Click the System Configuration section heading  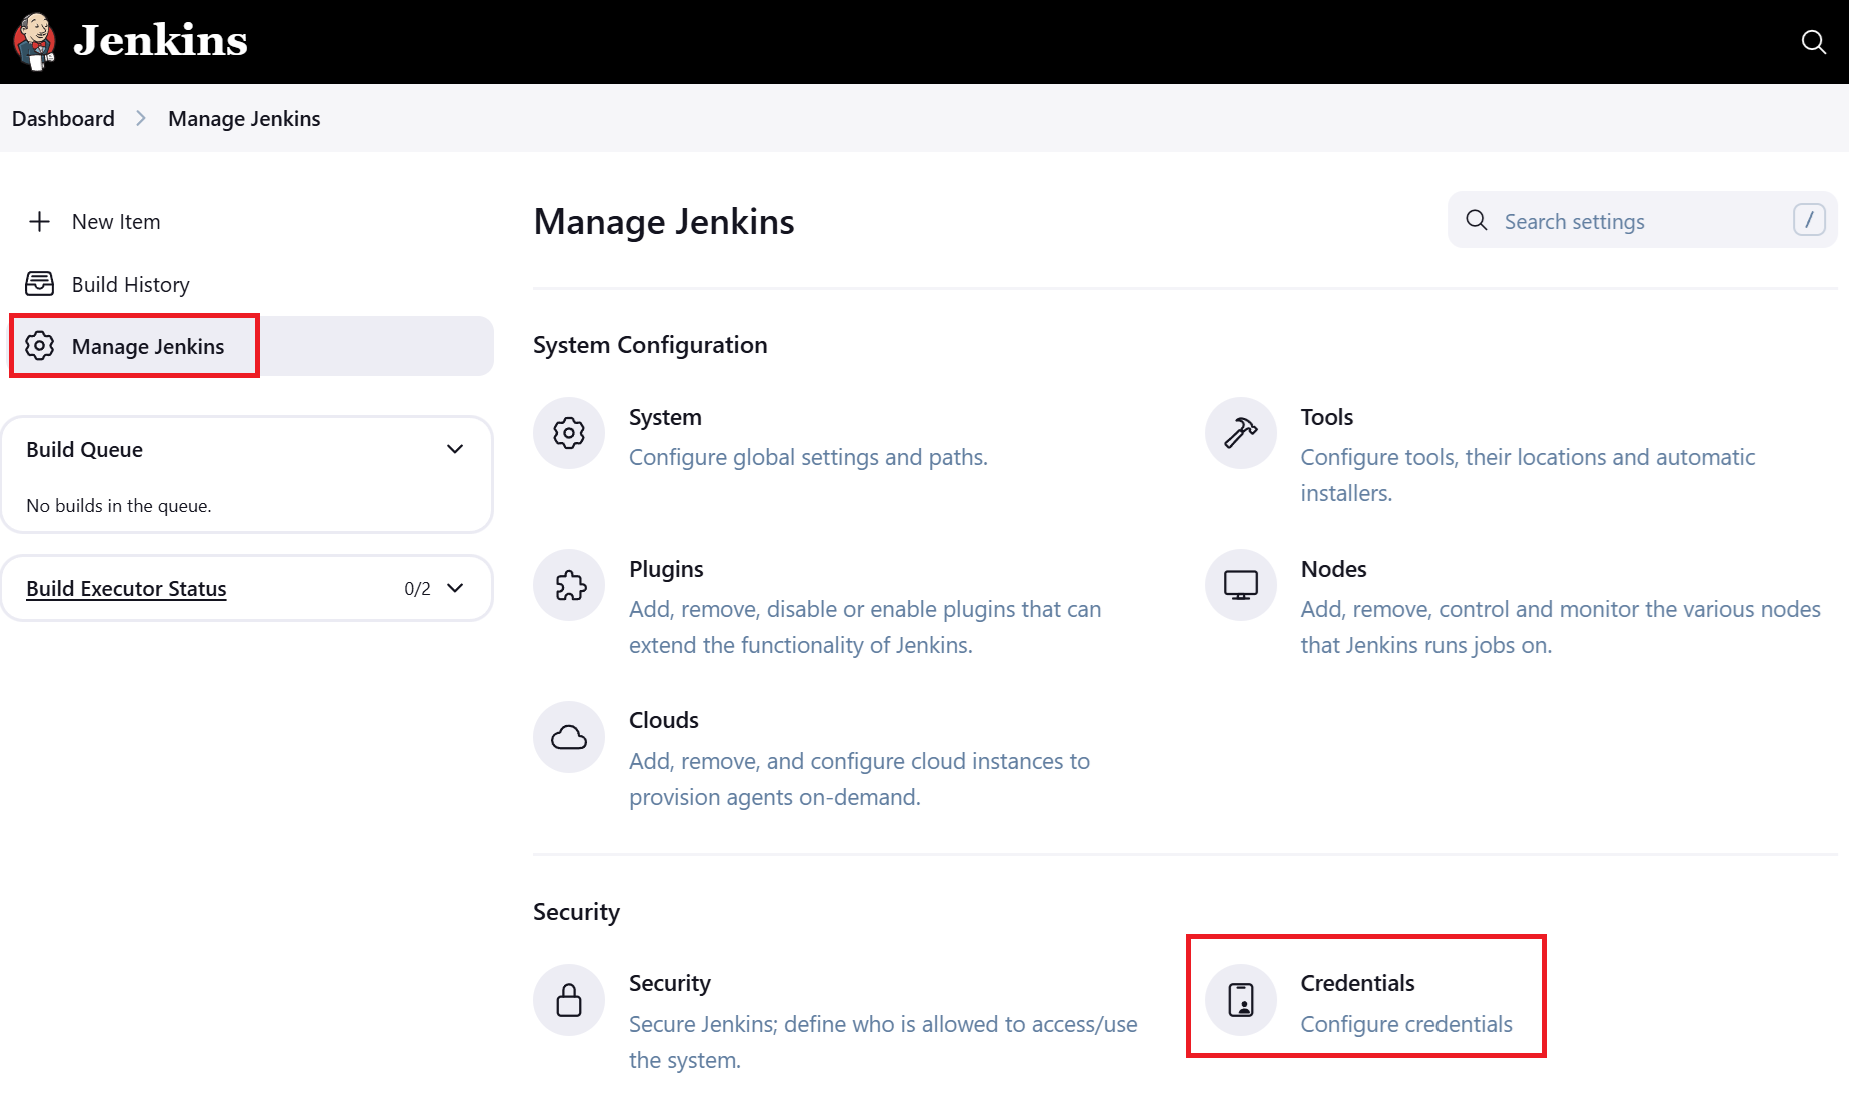(650, 345)
